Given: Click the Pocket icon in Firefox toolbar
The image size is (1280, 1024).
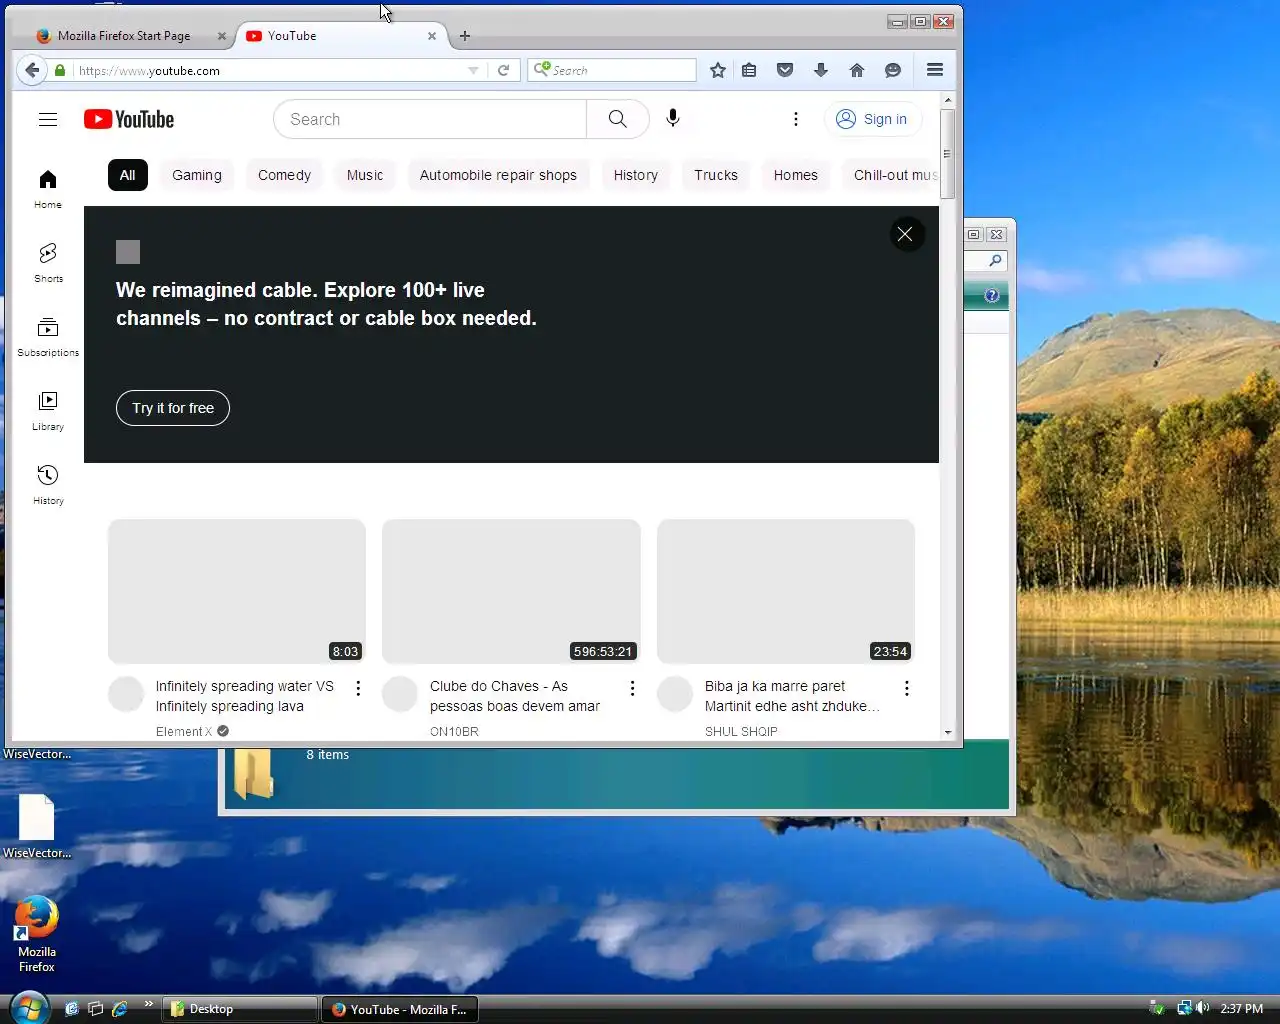Looking at the screenshot, I should point(785,70).
